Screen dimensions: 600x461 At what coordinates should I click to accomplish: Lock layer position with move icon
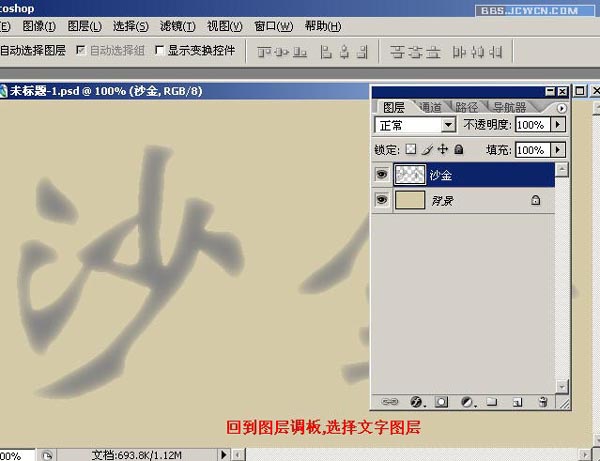click(443, 149)
